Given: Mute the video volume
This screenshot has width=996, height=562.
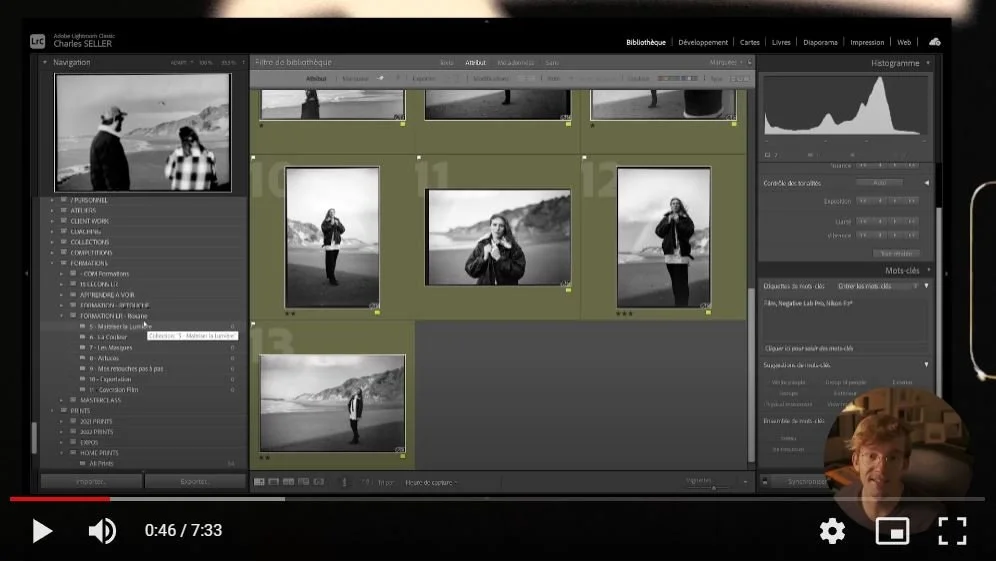Looking at the screenshot, I should [102, 531].
